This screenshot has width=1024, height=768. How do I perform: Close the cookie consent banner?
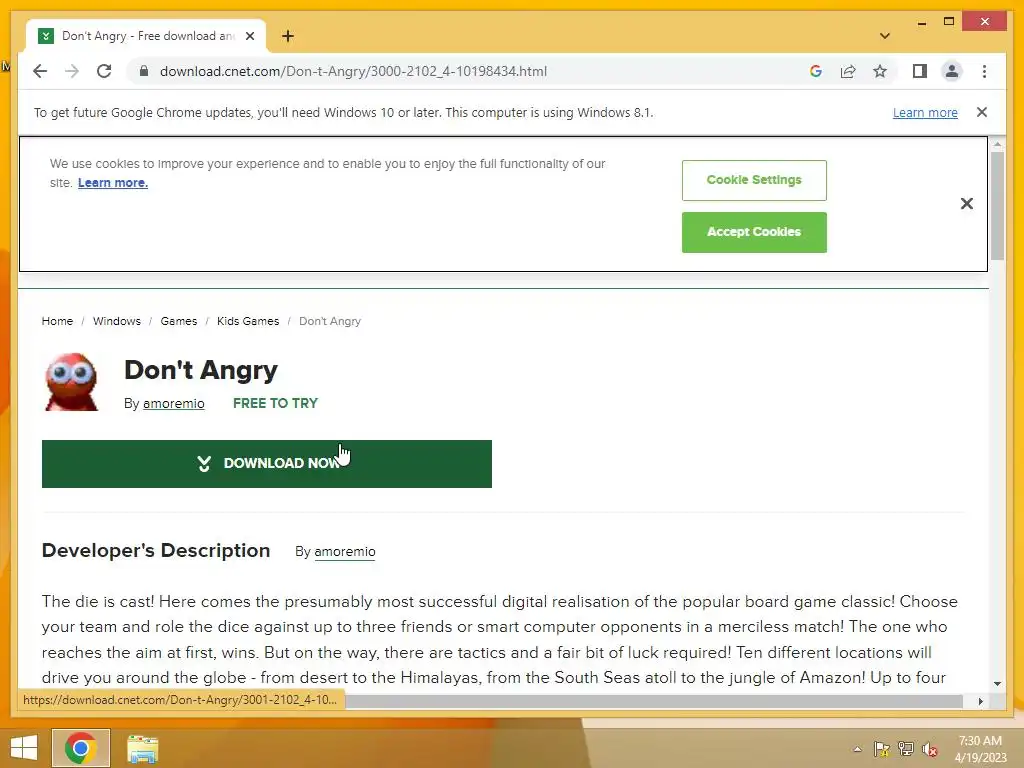967,204
